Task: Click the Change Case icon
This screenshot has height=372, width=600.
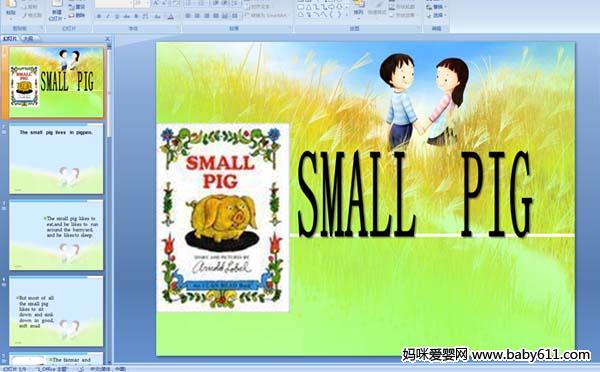Action: pyautogui.click(x=158, y=16)
